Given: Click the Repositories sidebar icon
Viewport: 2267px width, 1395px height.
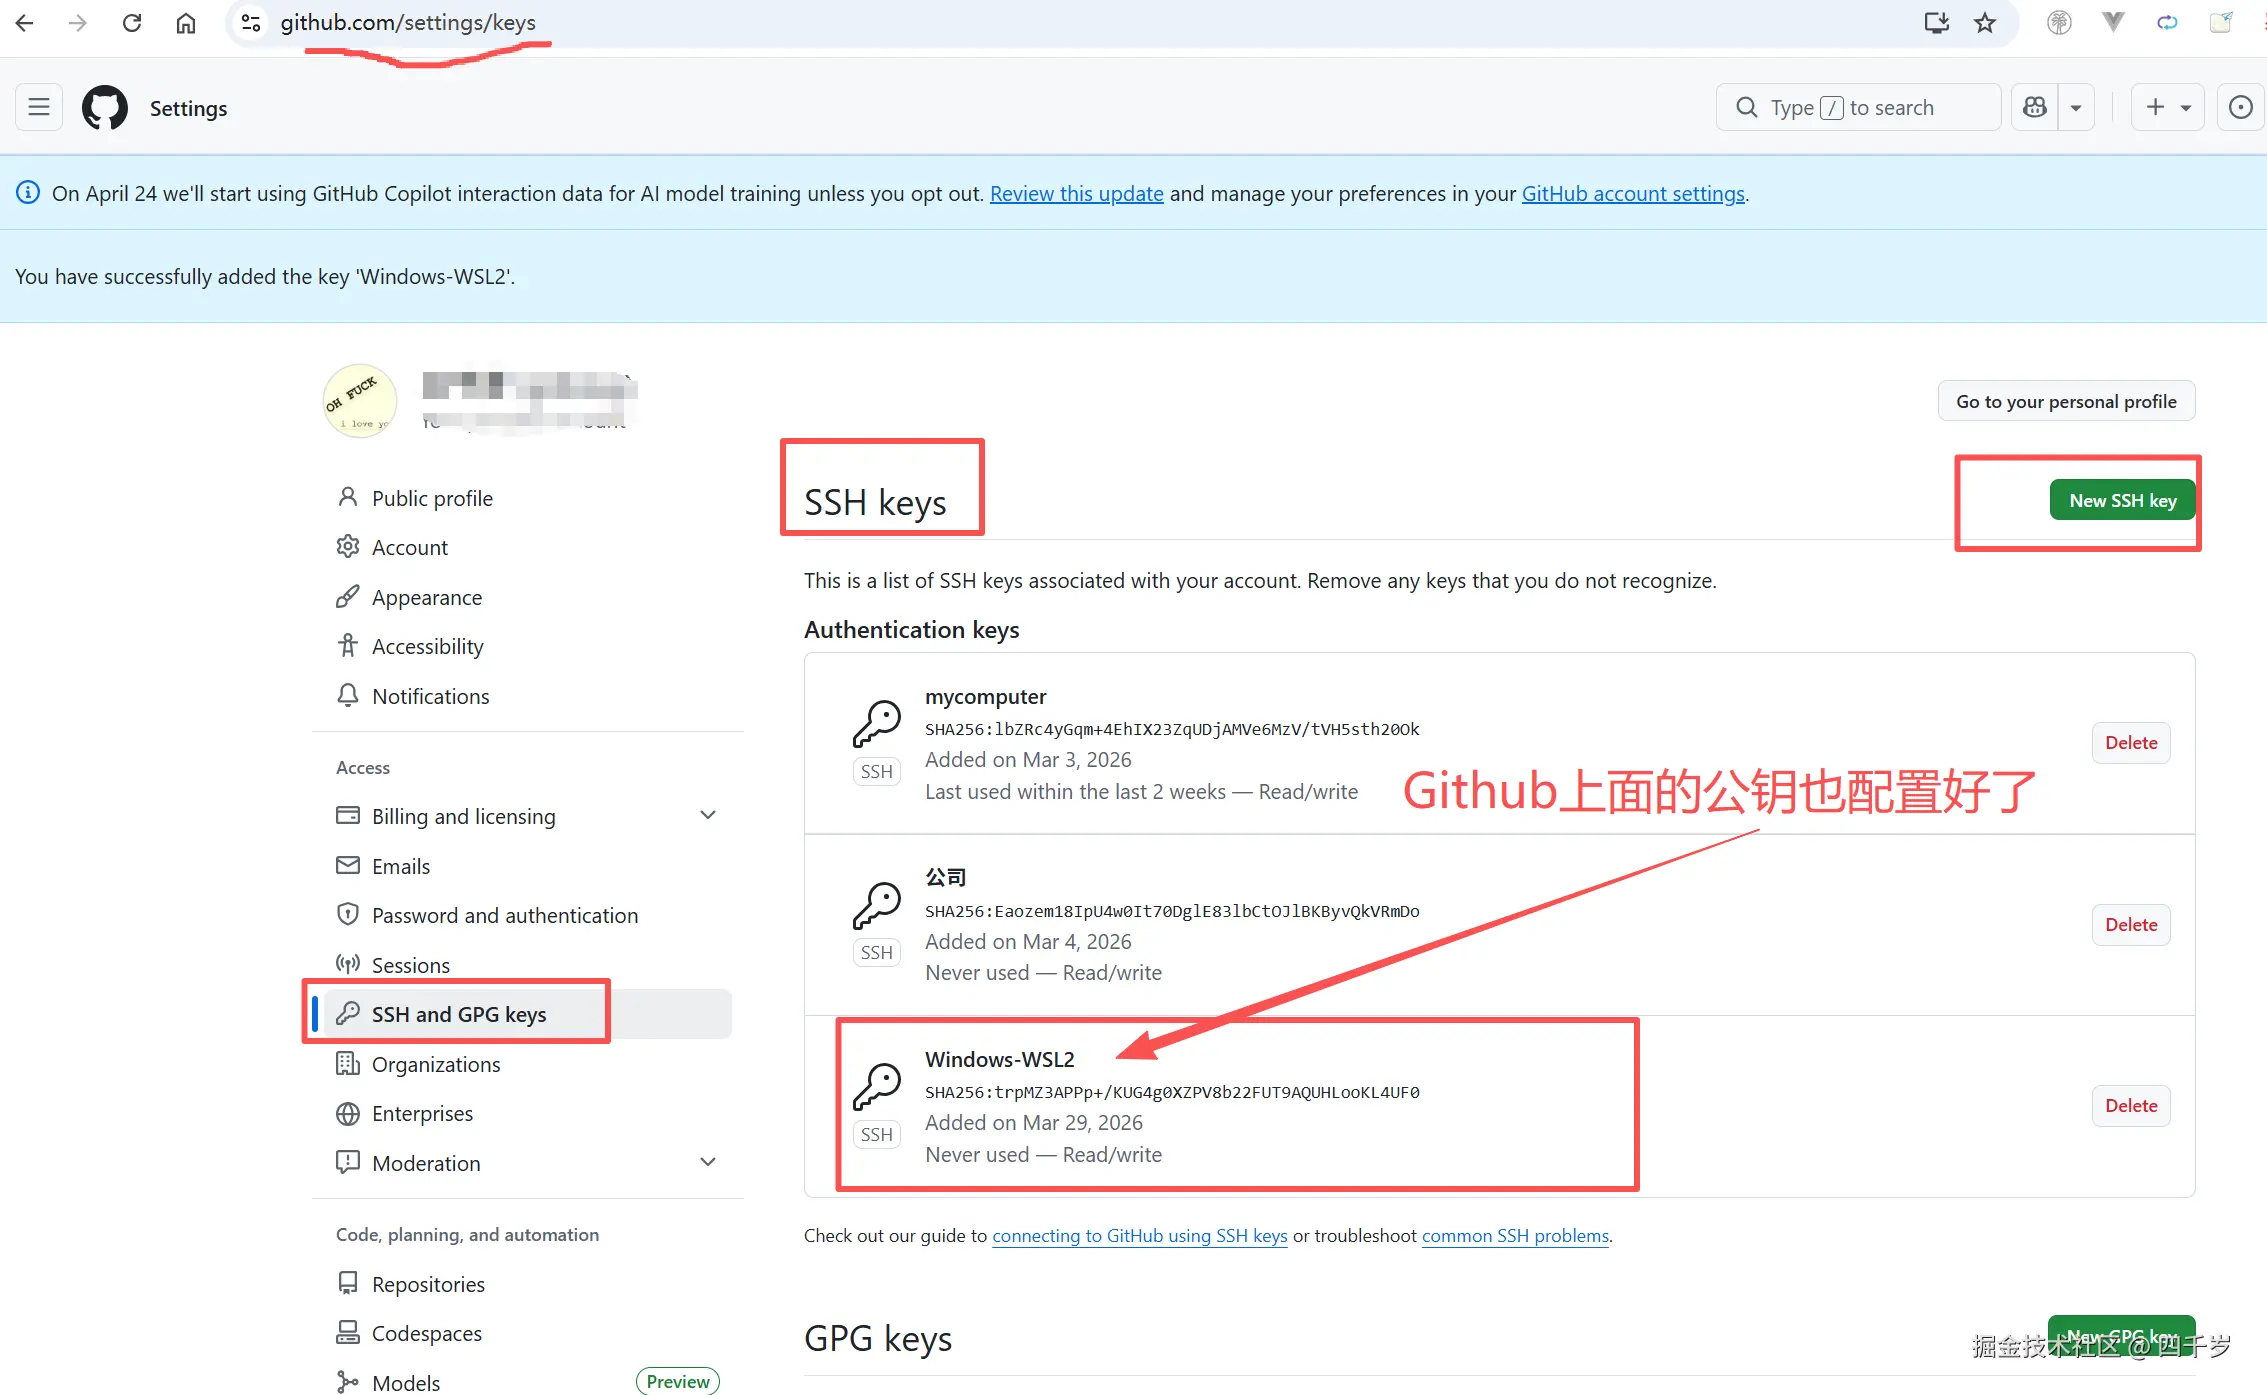Looking at the screenshot, I should coord(347,1283).
